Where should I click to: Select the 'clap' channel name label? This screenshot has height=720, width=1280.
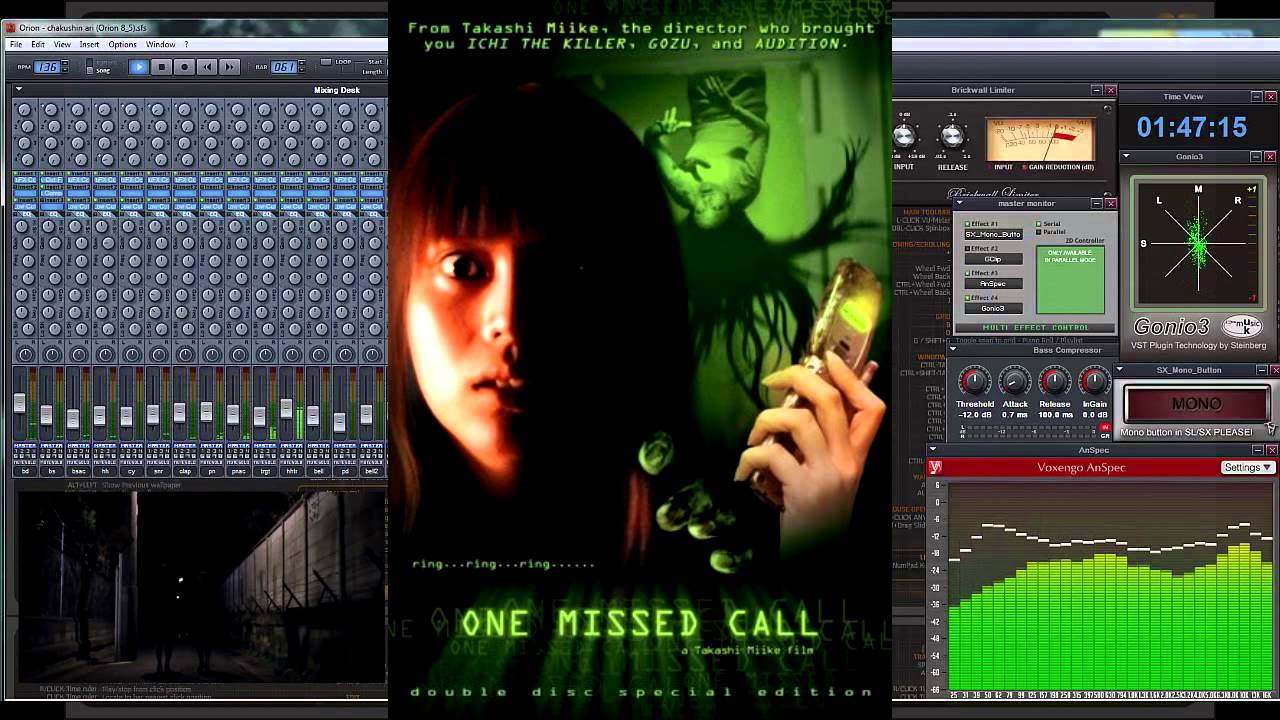[x=185, y=470]
